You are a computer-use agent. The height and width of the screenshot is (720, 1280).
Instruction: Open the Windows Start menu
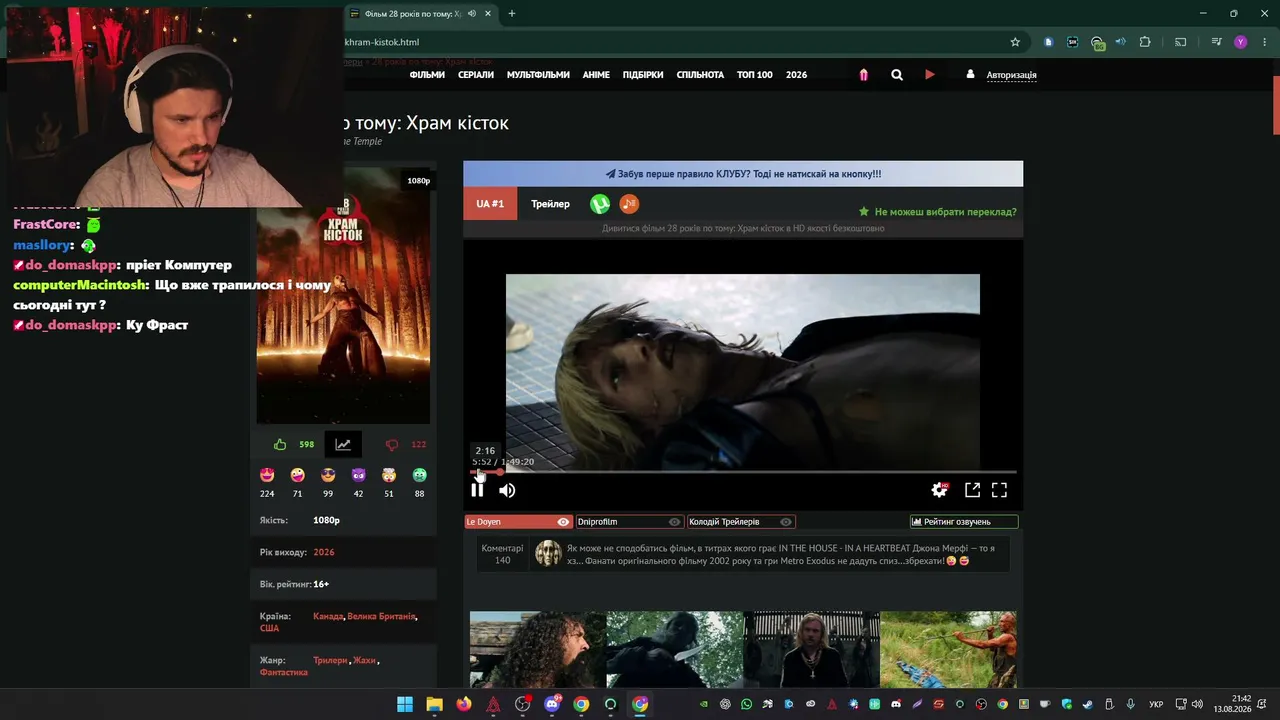tap(405, 704)
